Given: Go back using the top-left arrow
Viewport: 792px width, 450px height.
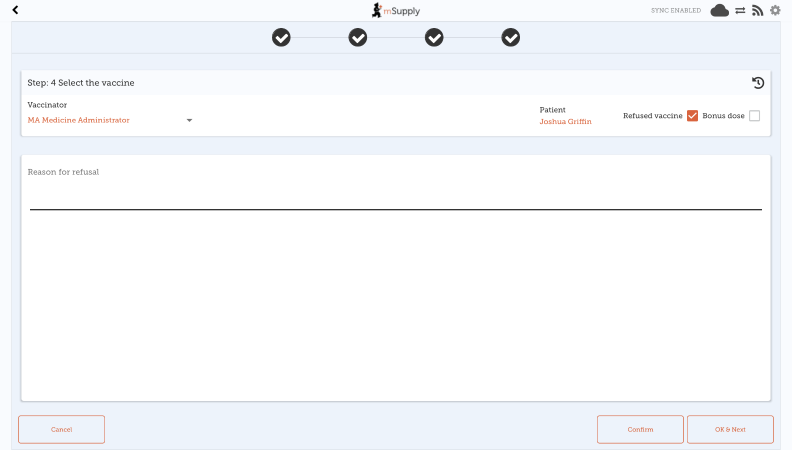Looking at the screenshot, I should coord(15,10).
